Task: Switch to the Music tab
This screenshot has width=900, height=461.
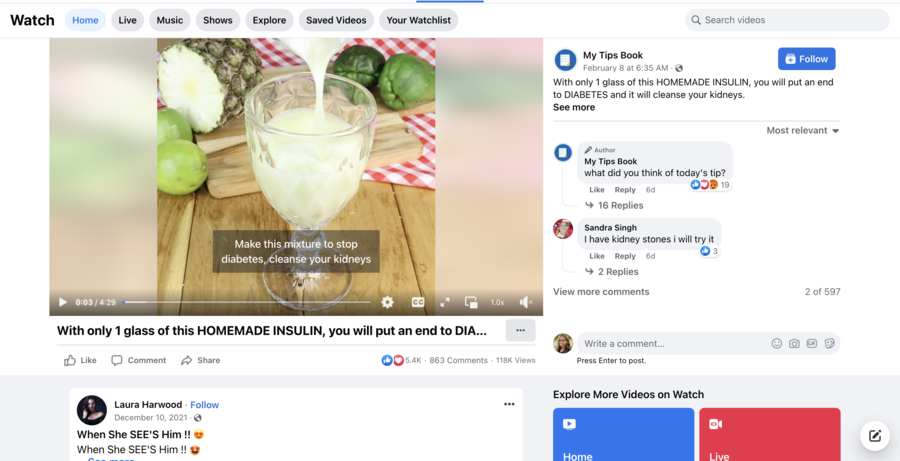Action: coord(170,20)
